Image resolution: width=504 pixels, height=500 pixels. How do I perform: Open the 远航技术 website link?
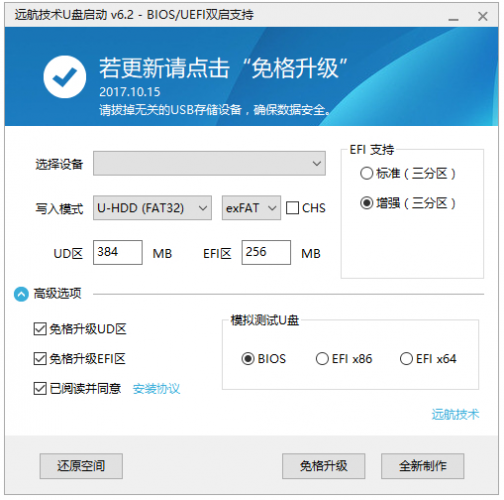[455, 414]
